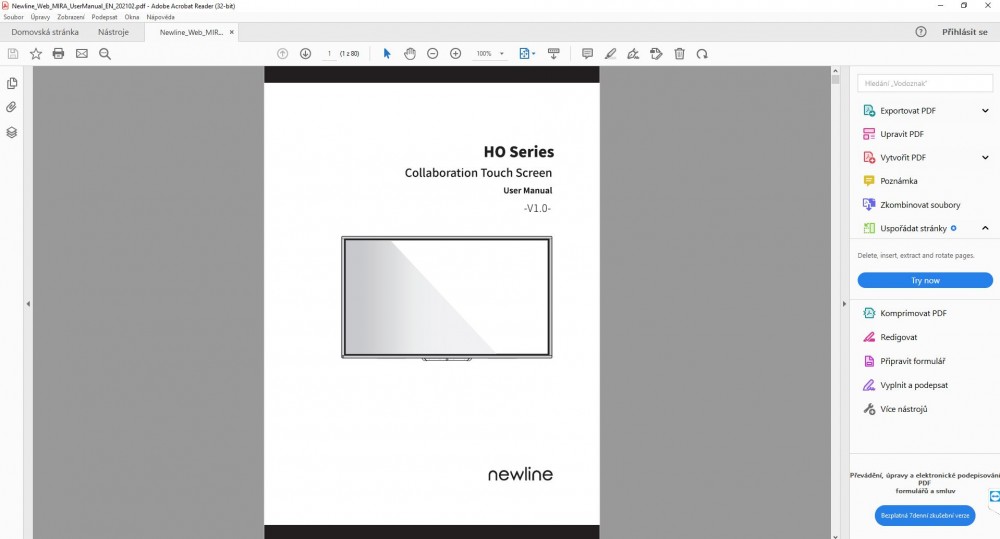Open the Layers side panel

pos(12,132)
